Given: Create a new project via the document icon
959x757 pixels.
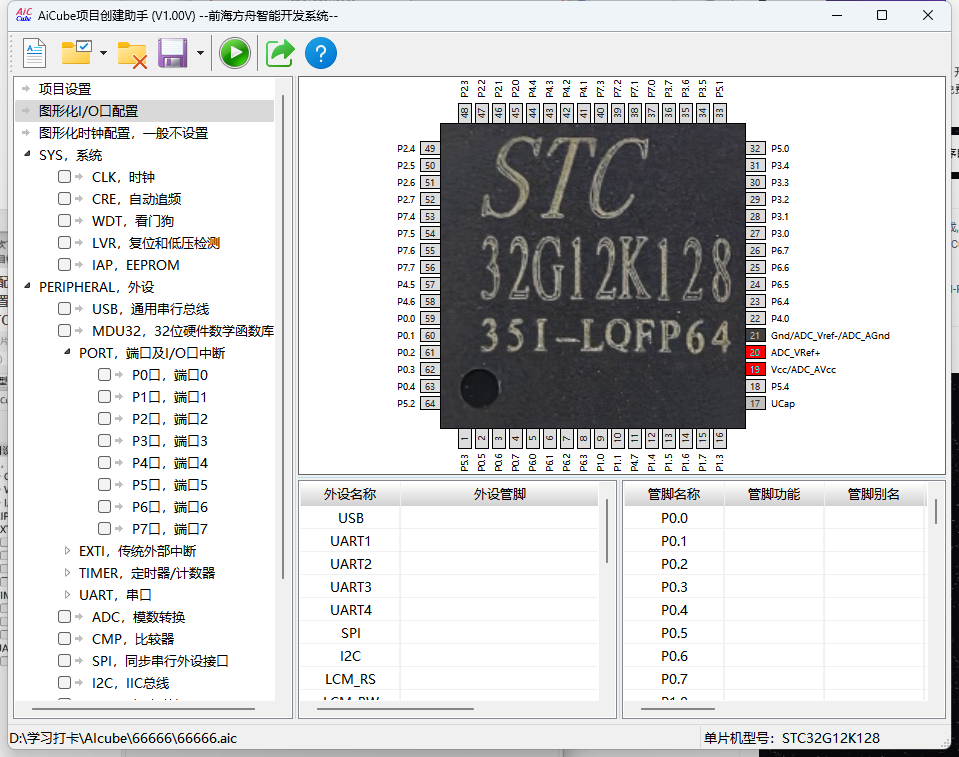Looking at the screenshot, I should pos(33,52).
